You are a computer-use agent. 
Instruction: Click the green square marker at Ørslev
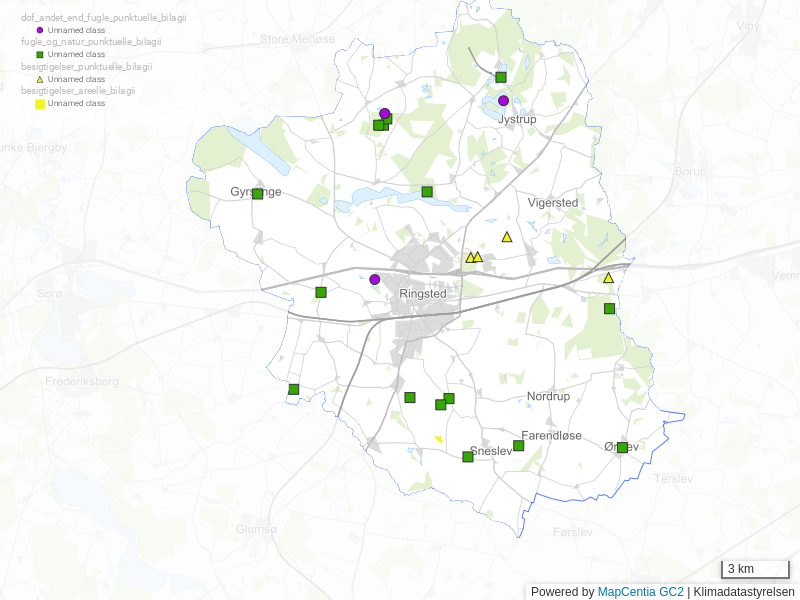pyautogui.click(x=622, y=447)
